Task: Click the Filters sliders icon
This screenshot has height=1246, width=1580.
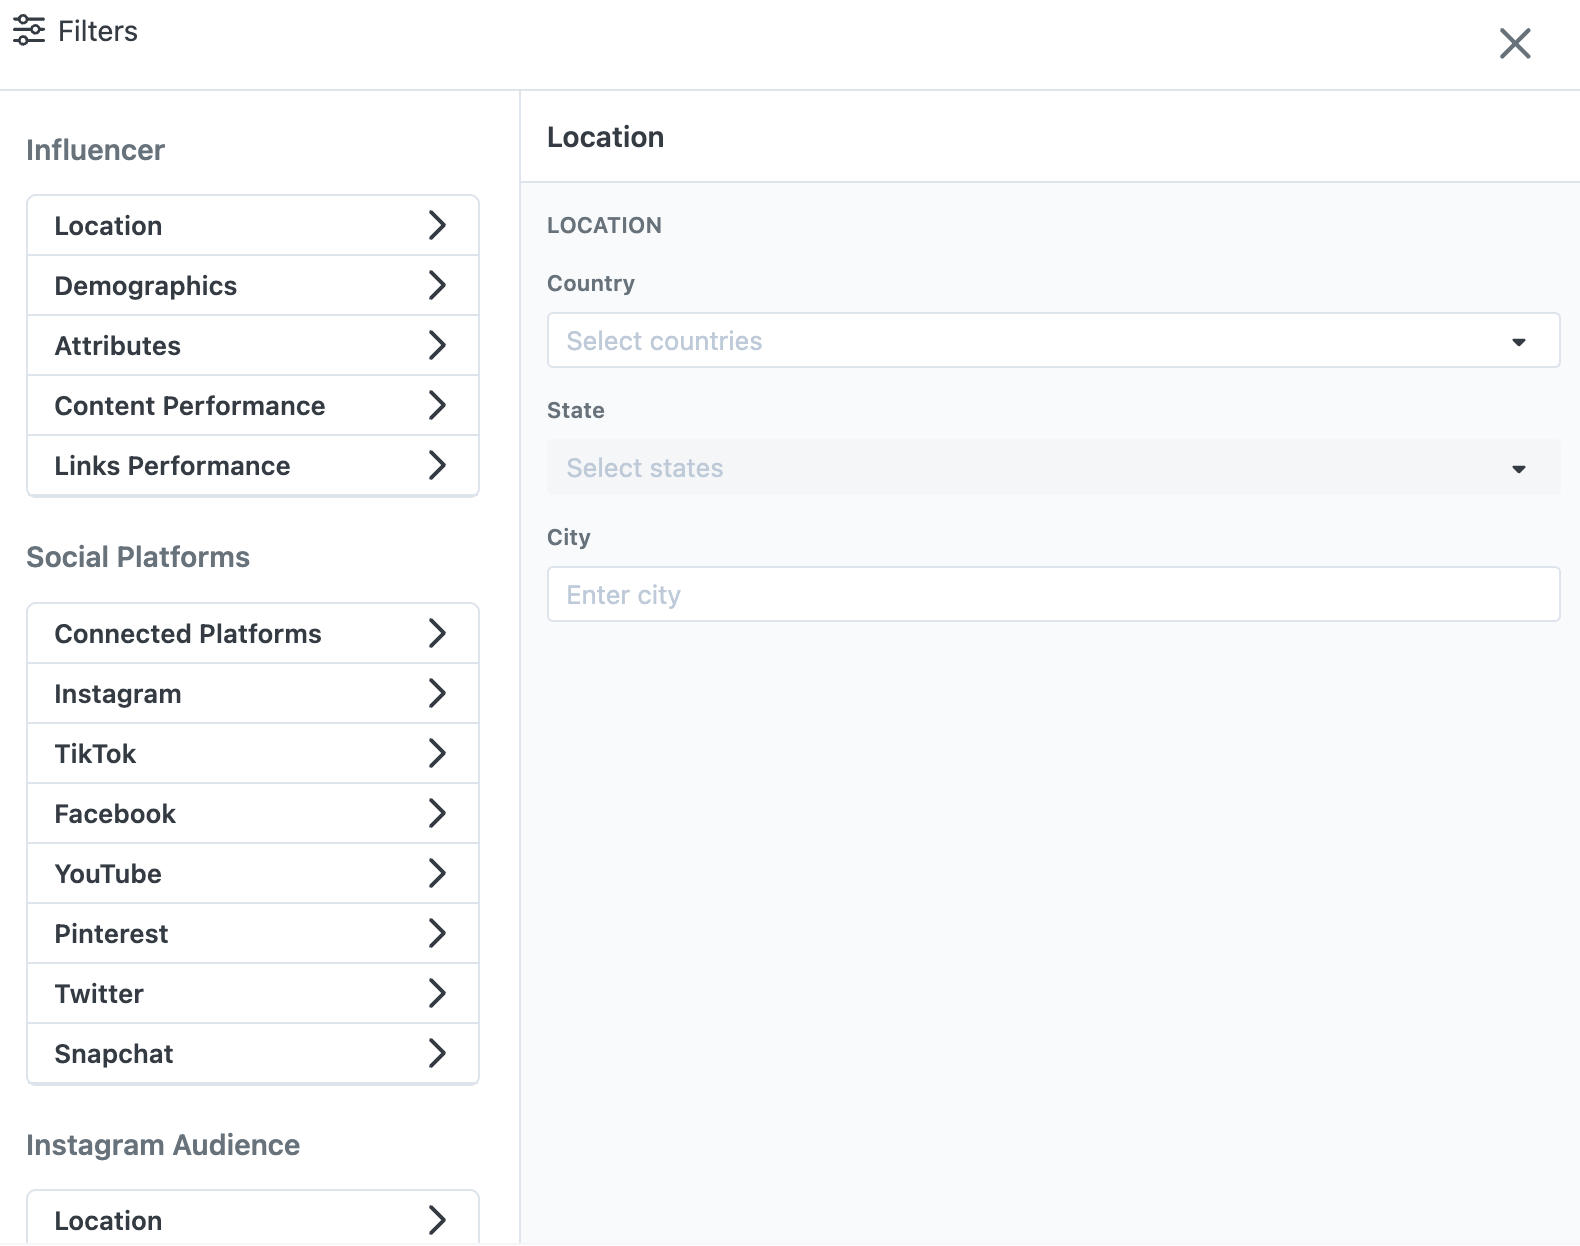Action: (29, 31)
